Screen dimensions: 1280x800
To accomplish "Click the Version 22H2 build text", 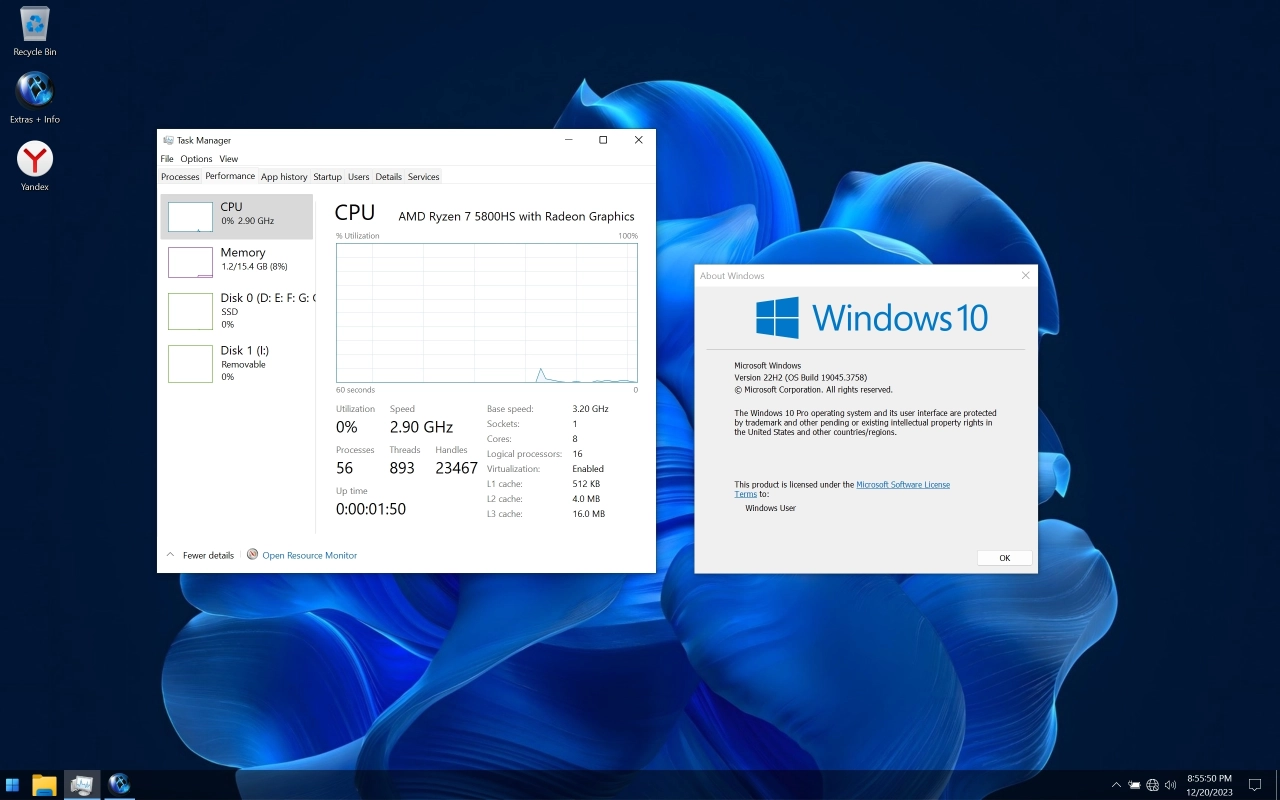I will [800, 378].
